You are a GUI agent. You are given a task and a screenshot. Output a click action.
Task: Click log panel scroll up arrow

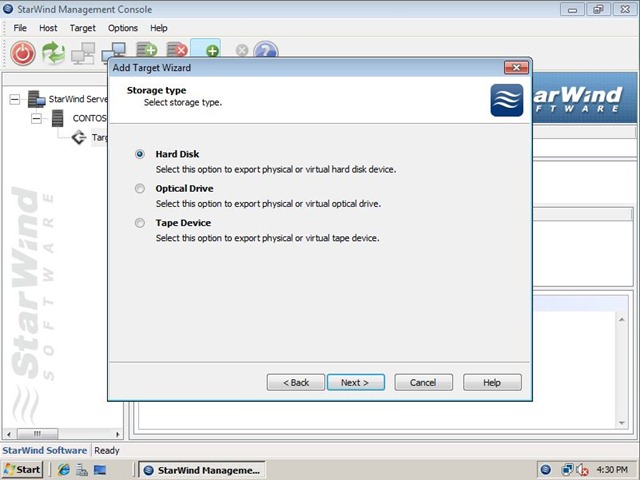pos(622,320)
